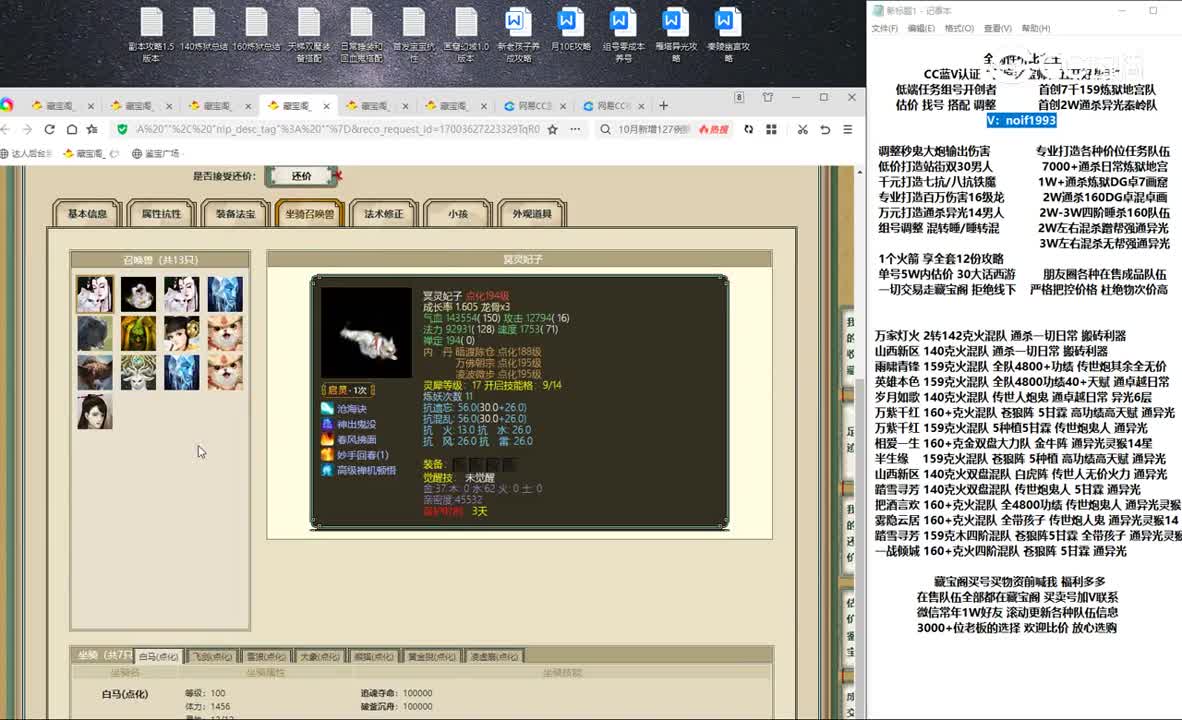Open desktop file 140炼狱总结

click(204, 30)
